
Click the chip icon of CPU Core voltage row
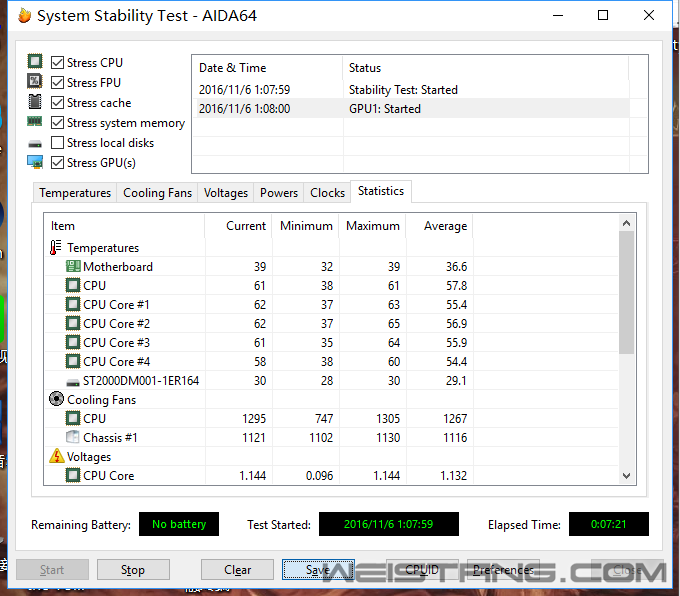(73, 475)
